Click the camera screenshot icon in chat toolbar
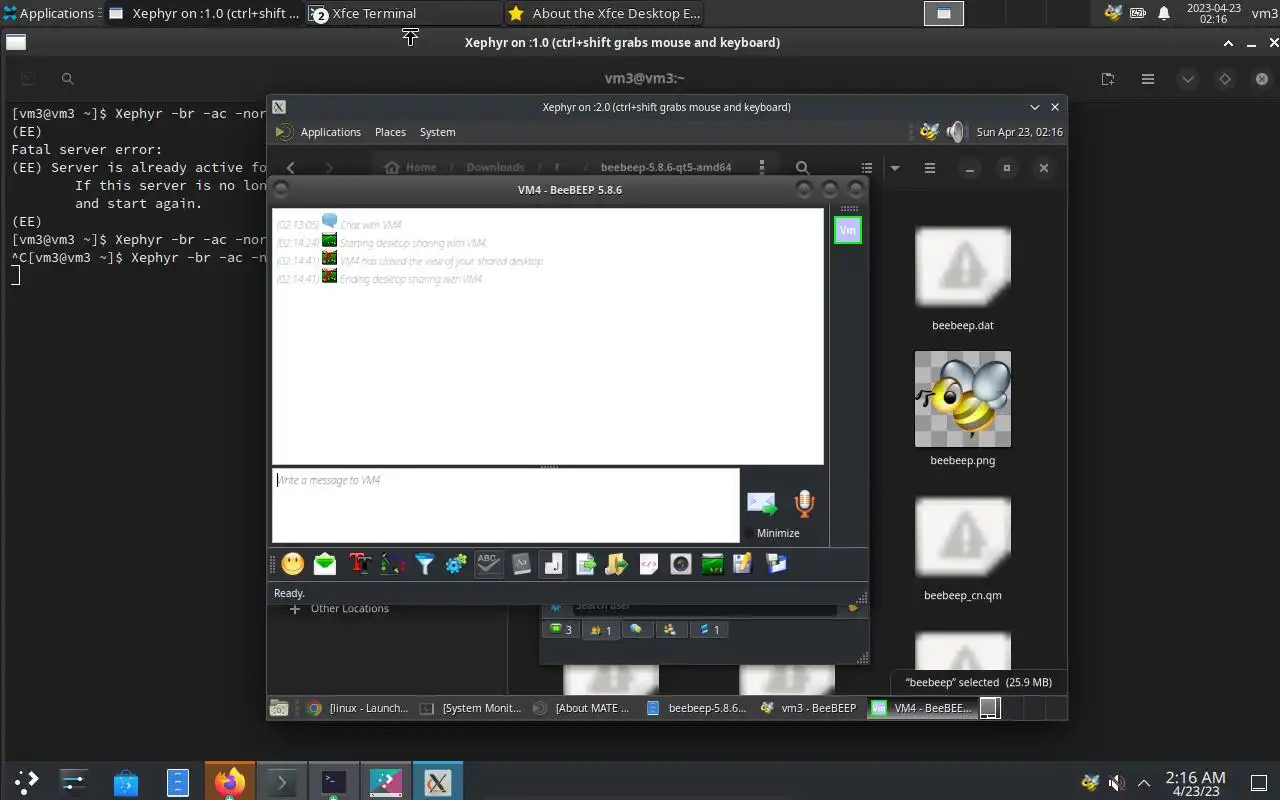 (681, 564)
